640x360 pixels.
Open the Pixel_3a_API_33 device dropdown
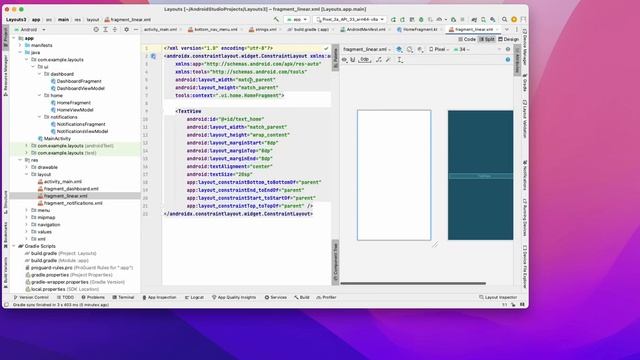coord(350,20)
